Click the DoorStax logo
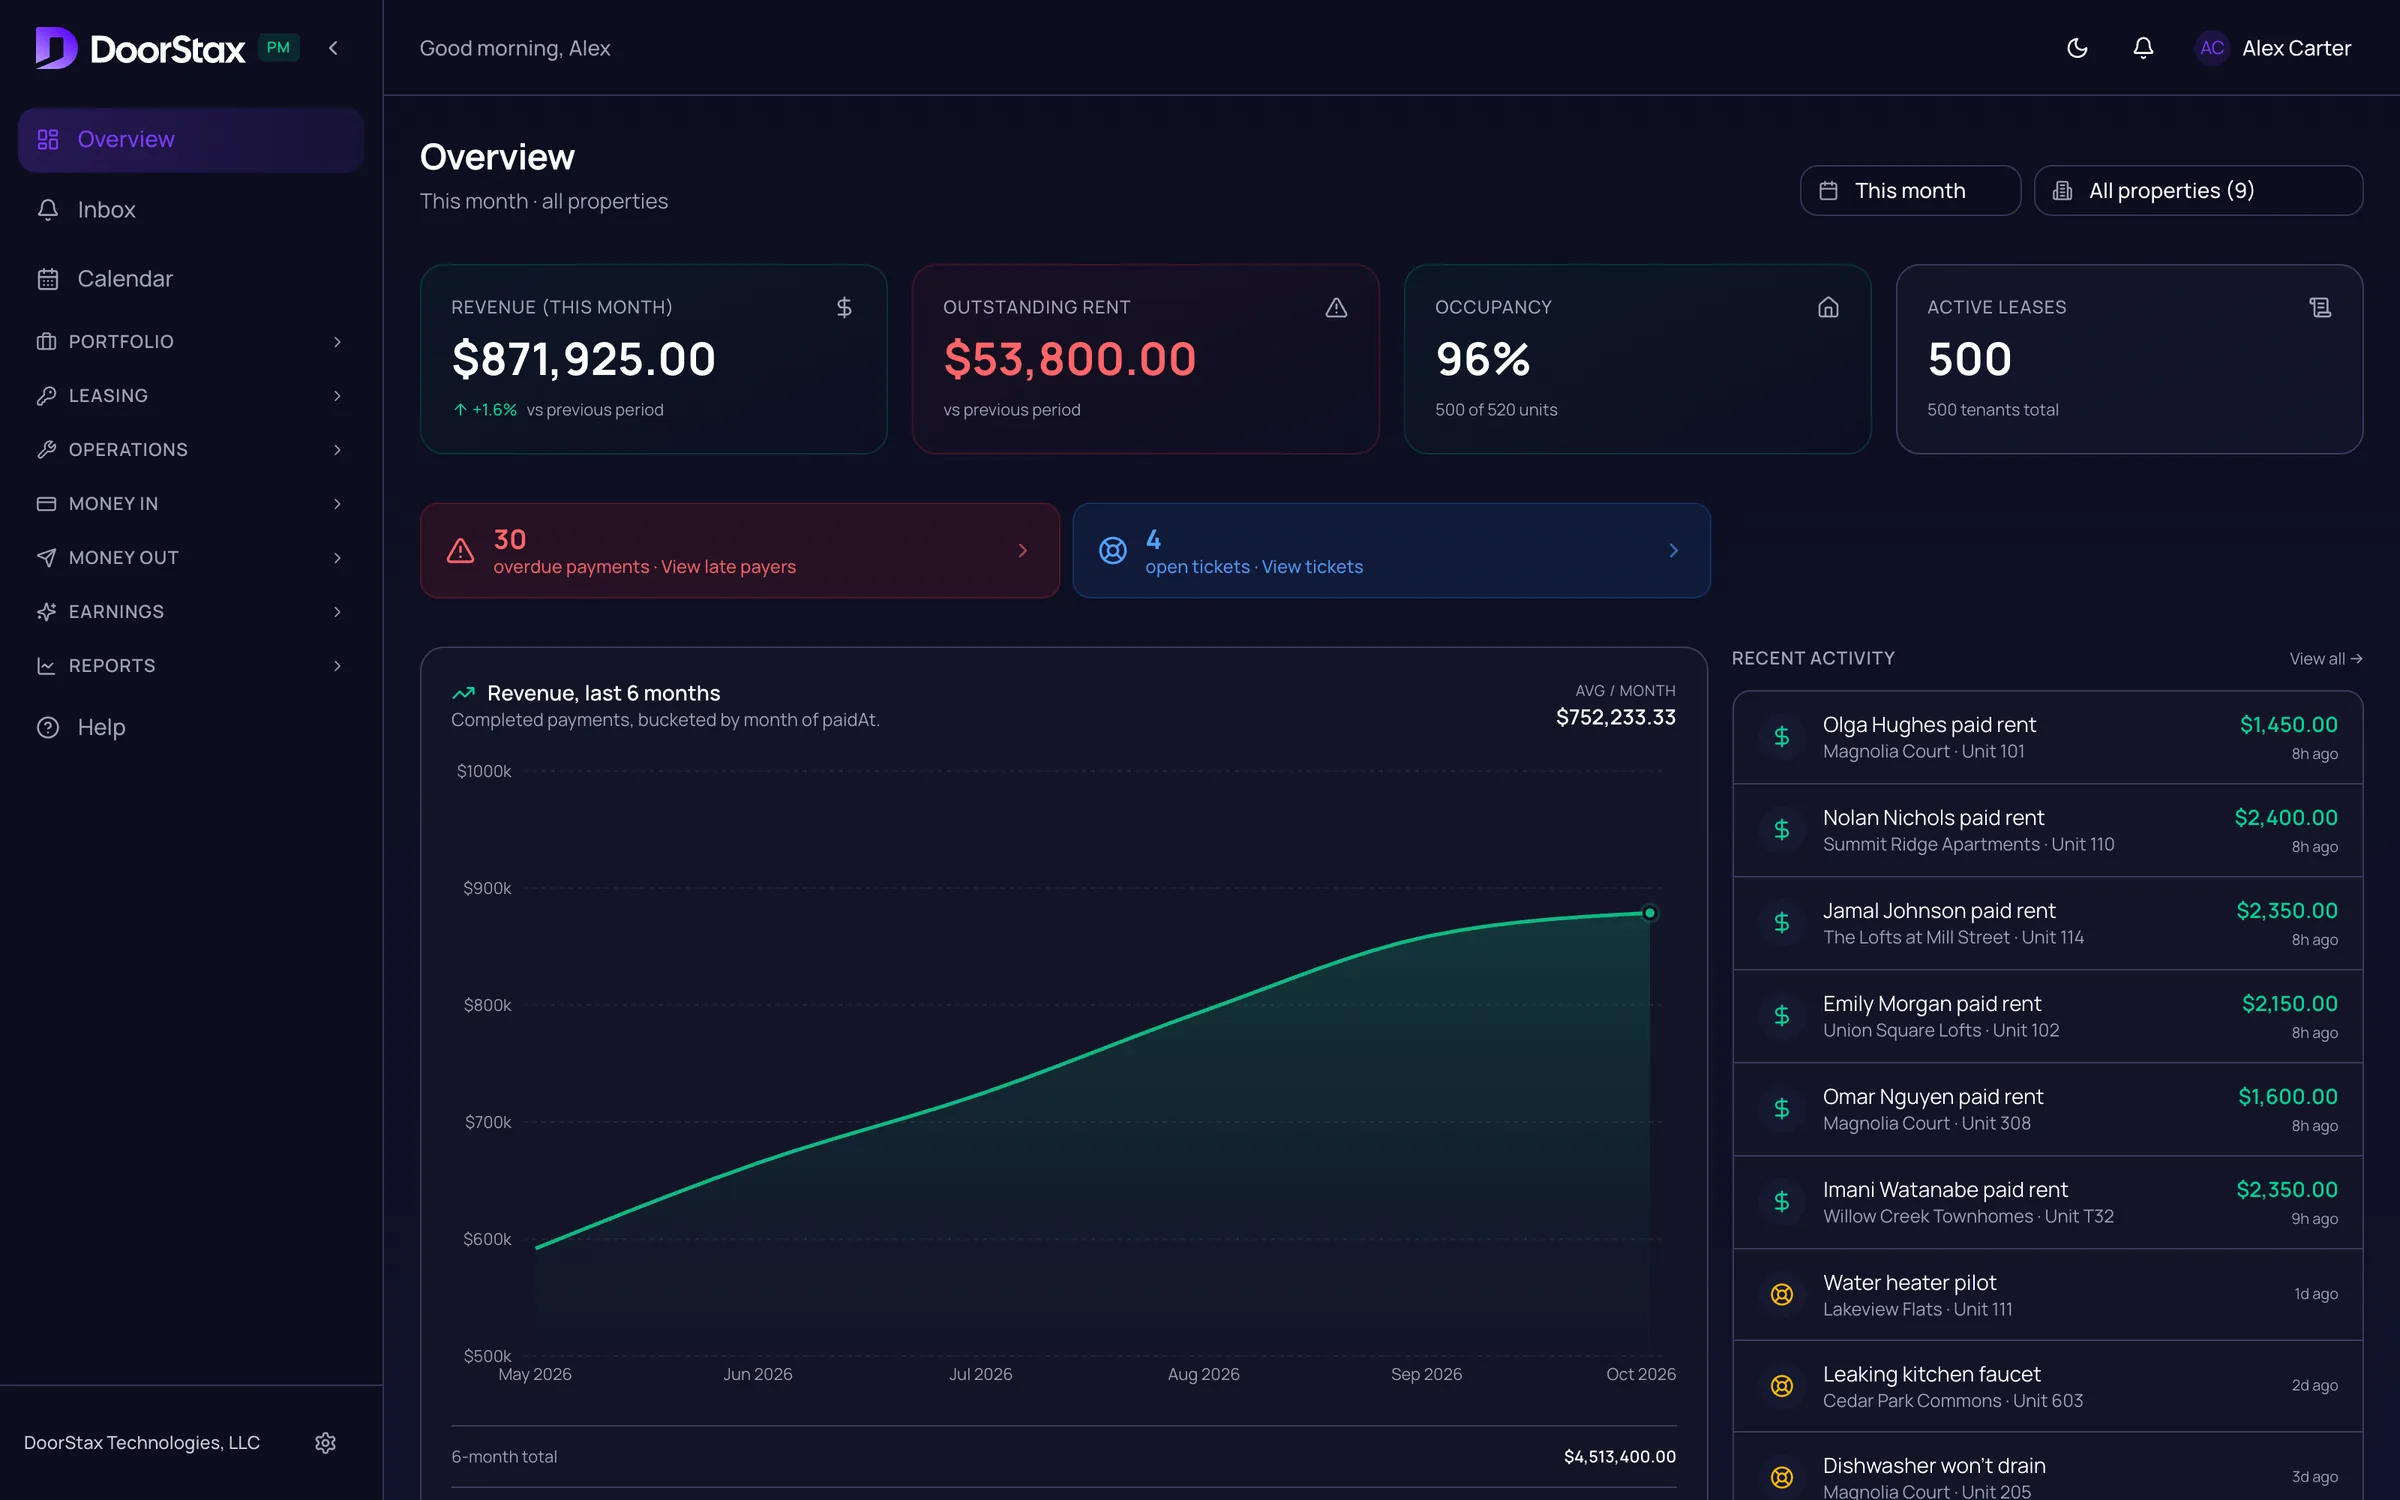 tap(140, 48)
